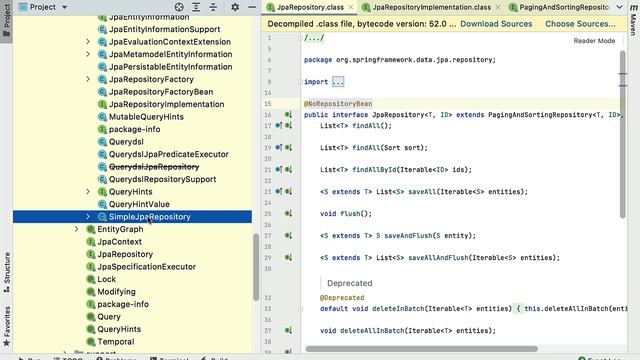Click the Project tree vertical scrollbar thumb
The image size is (640, 360).
coord(256,267)
